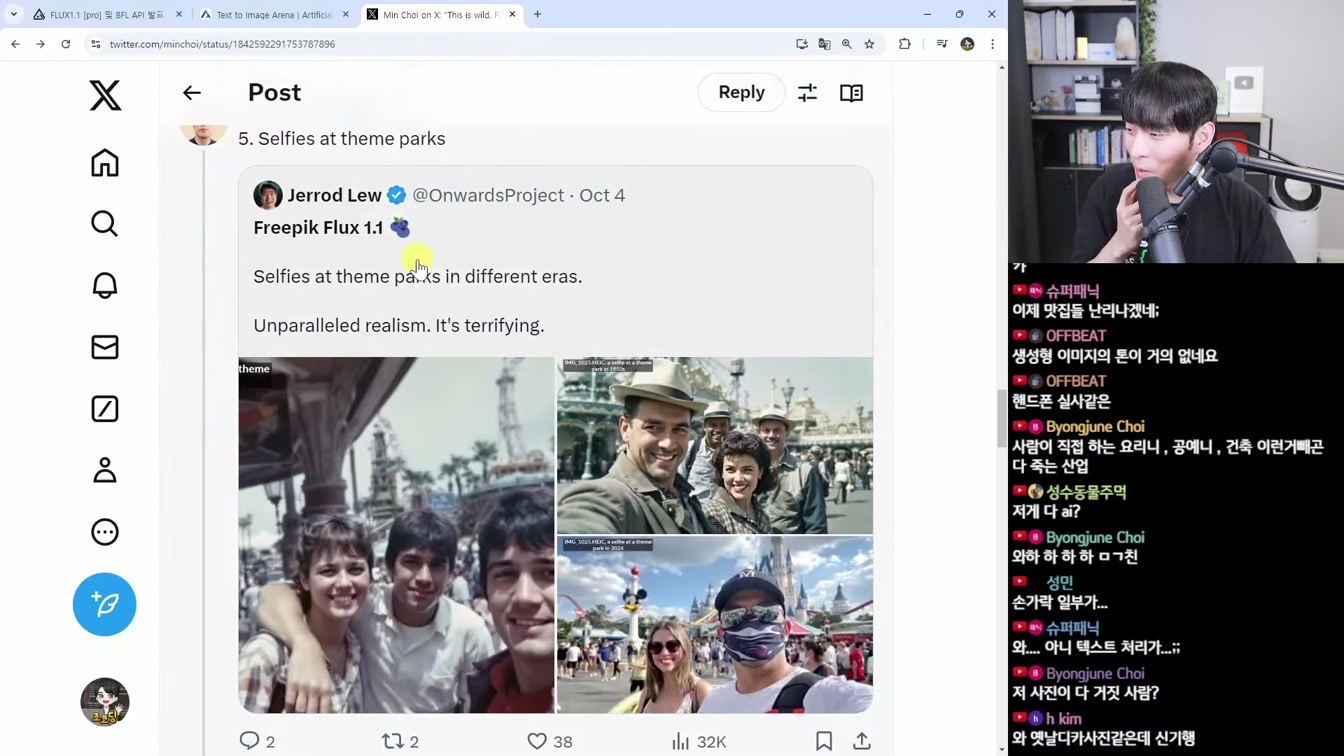This screenshot has width=1344, height=756.
Task: Click the browser forward arrow
Action: 40,44
